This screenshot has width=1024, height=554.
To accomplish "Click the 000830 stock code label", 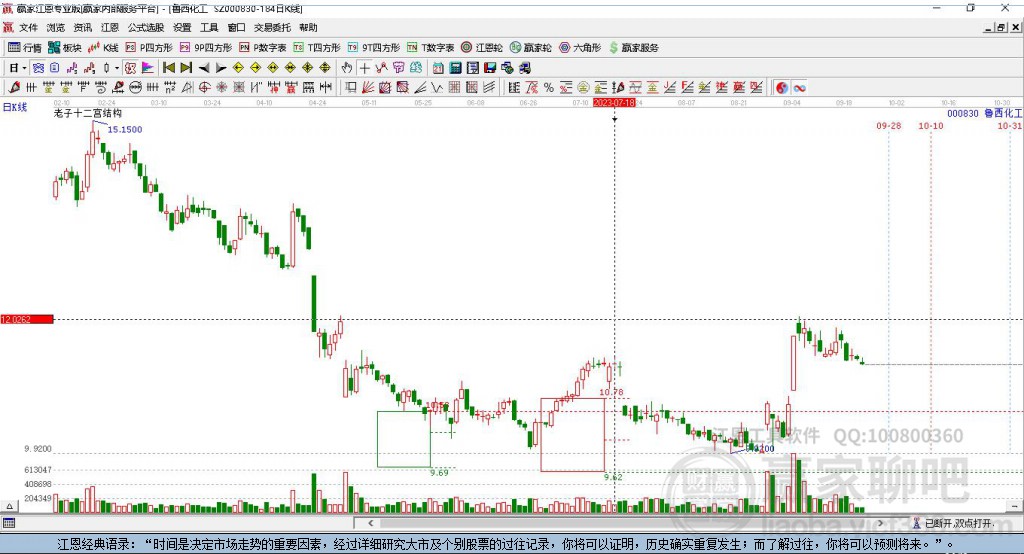I will coord(963,113).
